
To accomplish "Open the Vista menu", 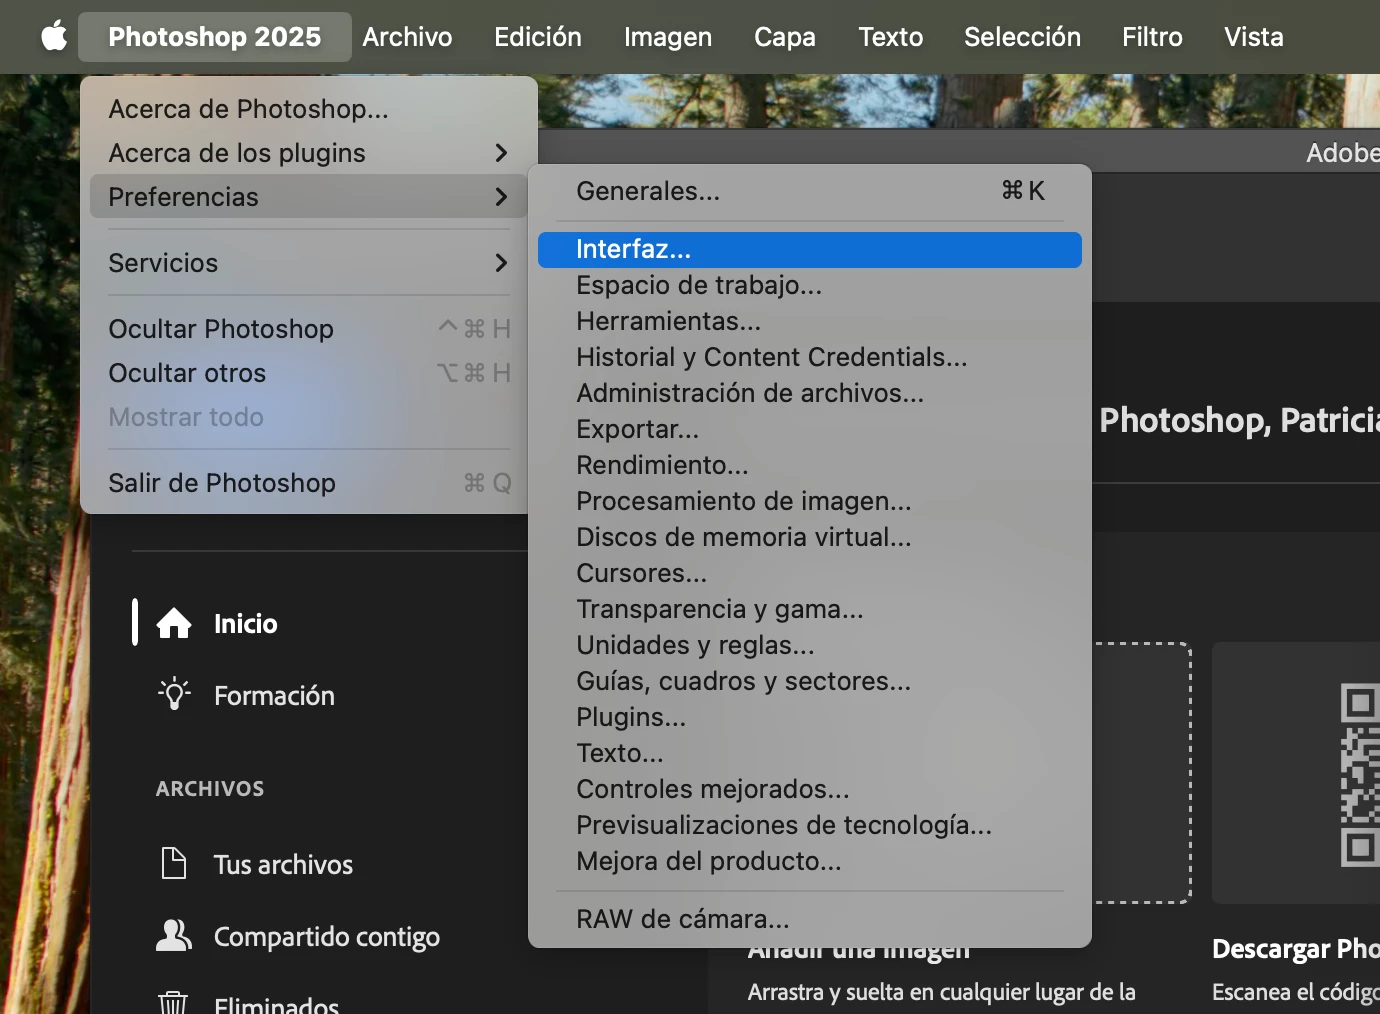I will [x=1254, y=37].
